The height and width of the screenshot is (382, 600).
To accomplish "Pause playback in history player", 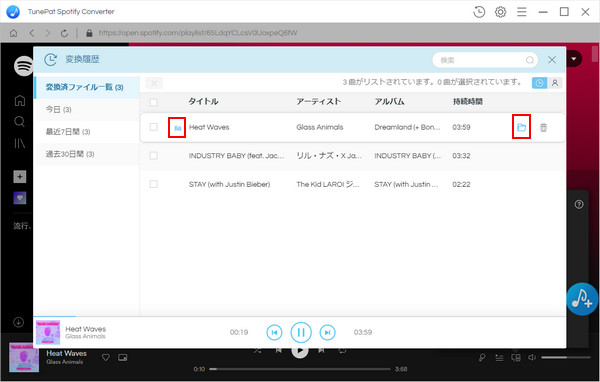I will (301, 332).
